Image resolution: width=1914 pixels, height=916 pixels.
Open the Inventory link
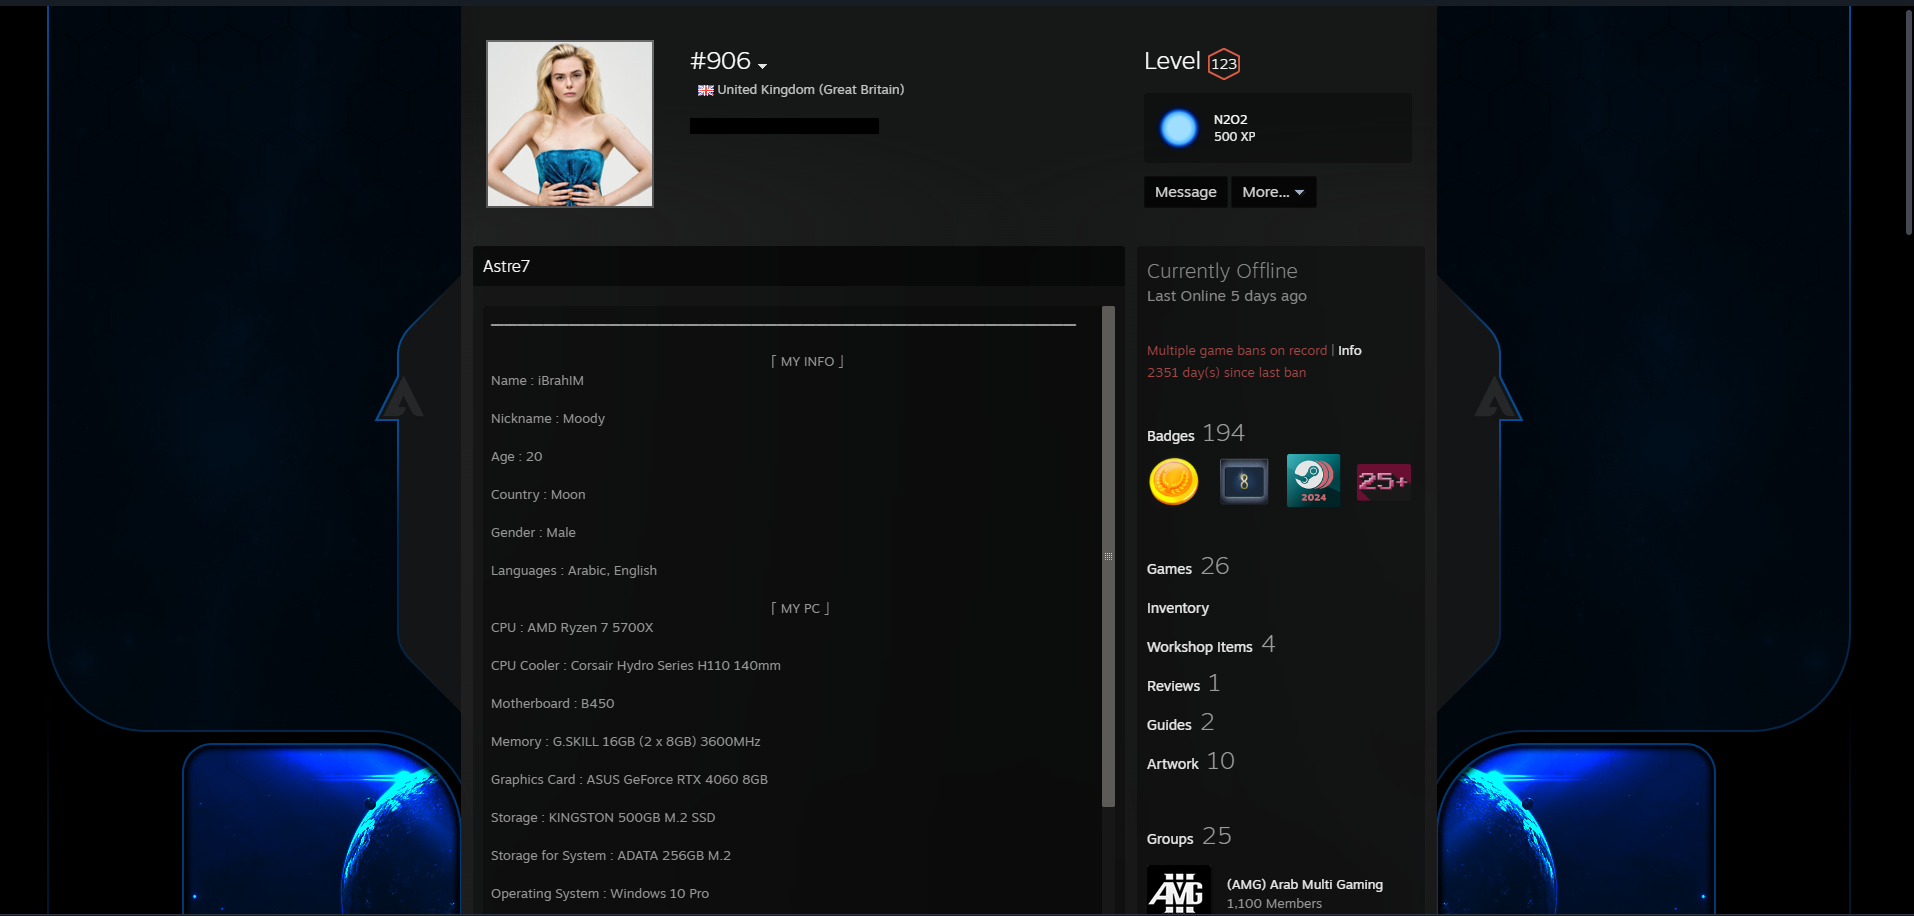tap(1178, 608)
